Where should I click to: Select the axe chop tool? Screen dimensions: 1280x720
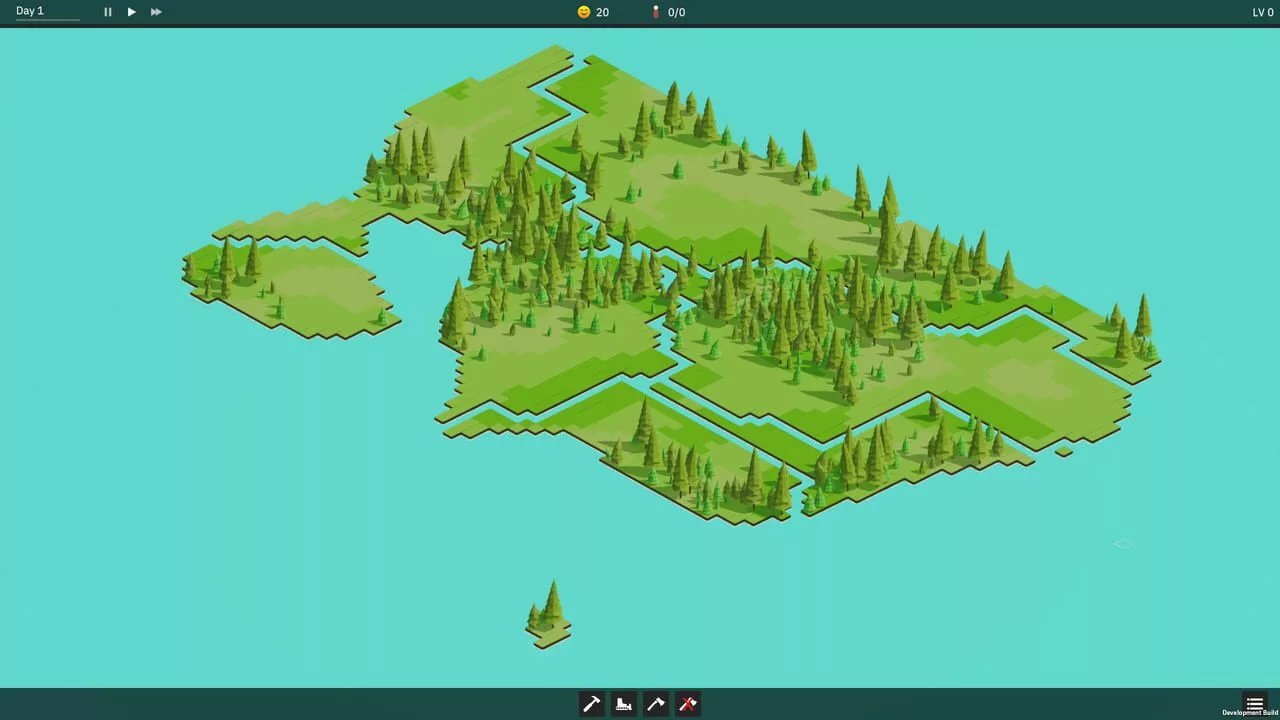(656, 704)
